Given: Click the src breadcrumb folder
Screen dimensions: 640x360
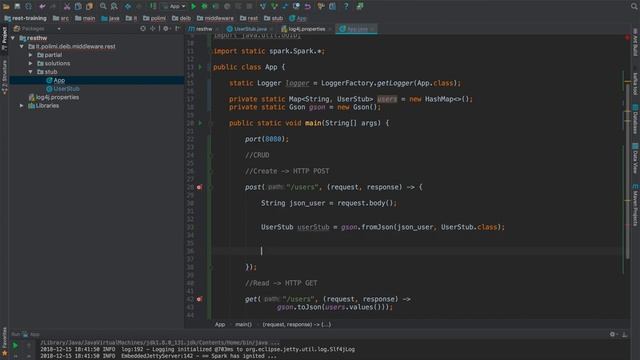Looking at the screenshot, I should pos(61,18).
